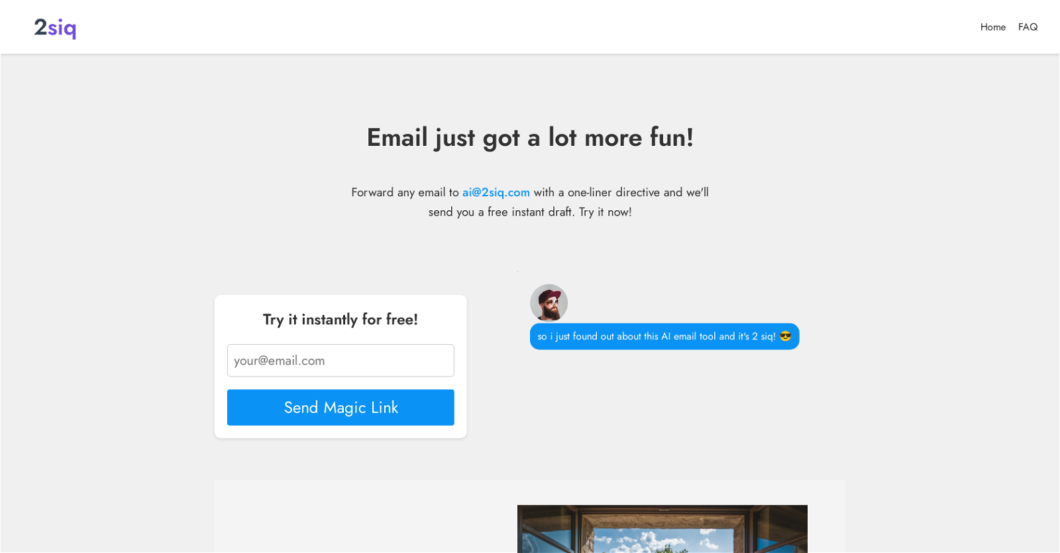Focus the your@email.com input field

click(x=341, y=360)
